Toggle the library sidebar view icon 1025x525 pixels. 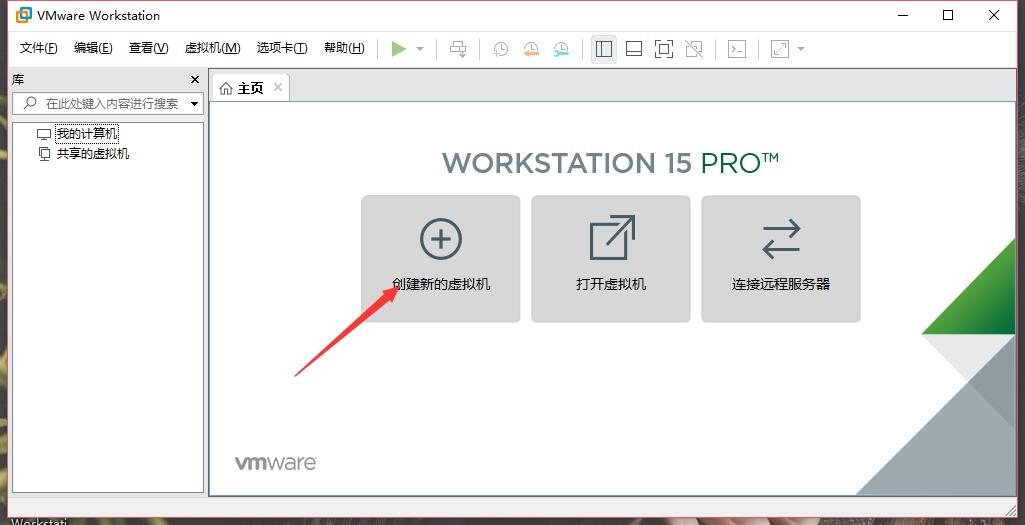pos(604,49)
